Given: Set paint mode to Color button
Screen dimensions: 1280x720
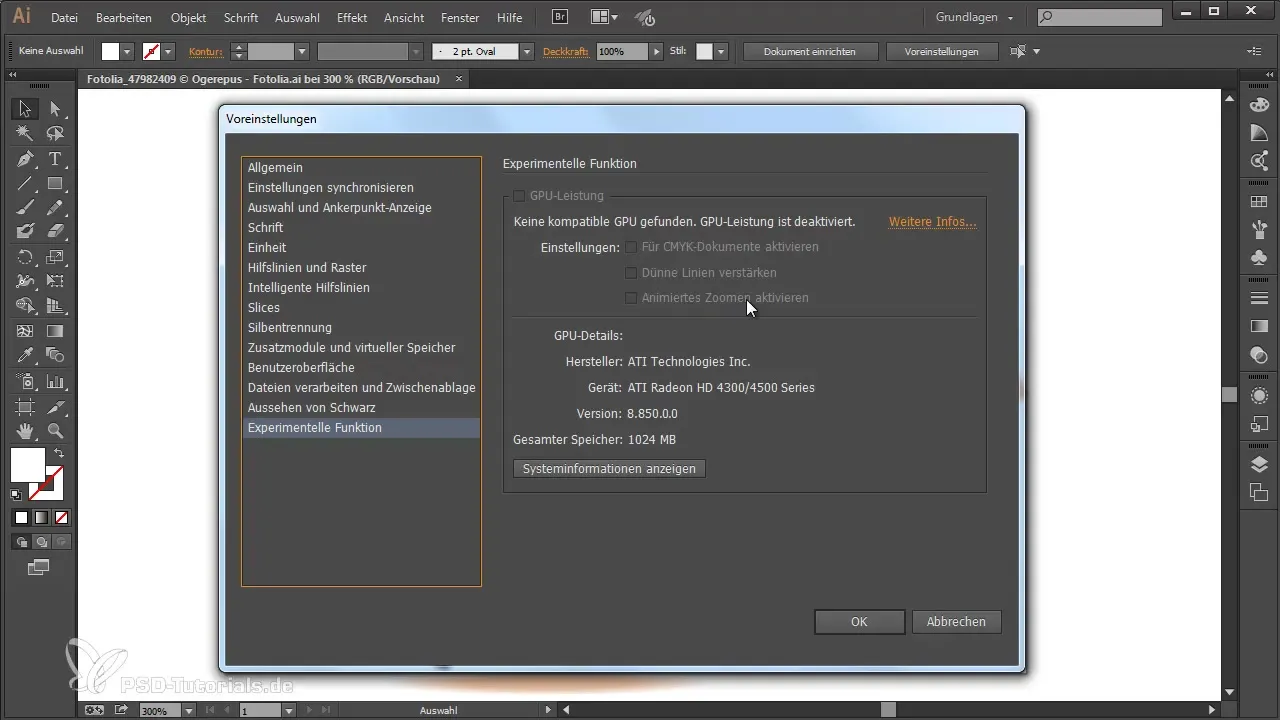Looking at the screenshot, I should coord(21,517).
